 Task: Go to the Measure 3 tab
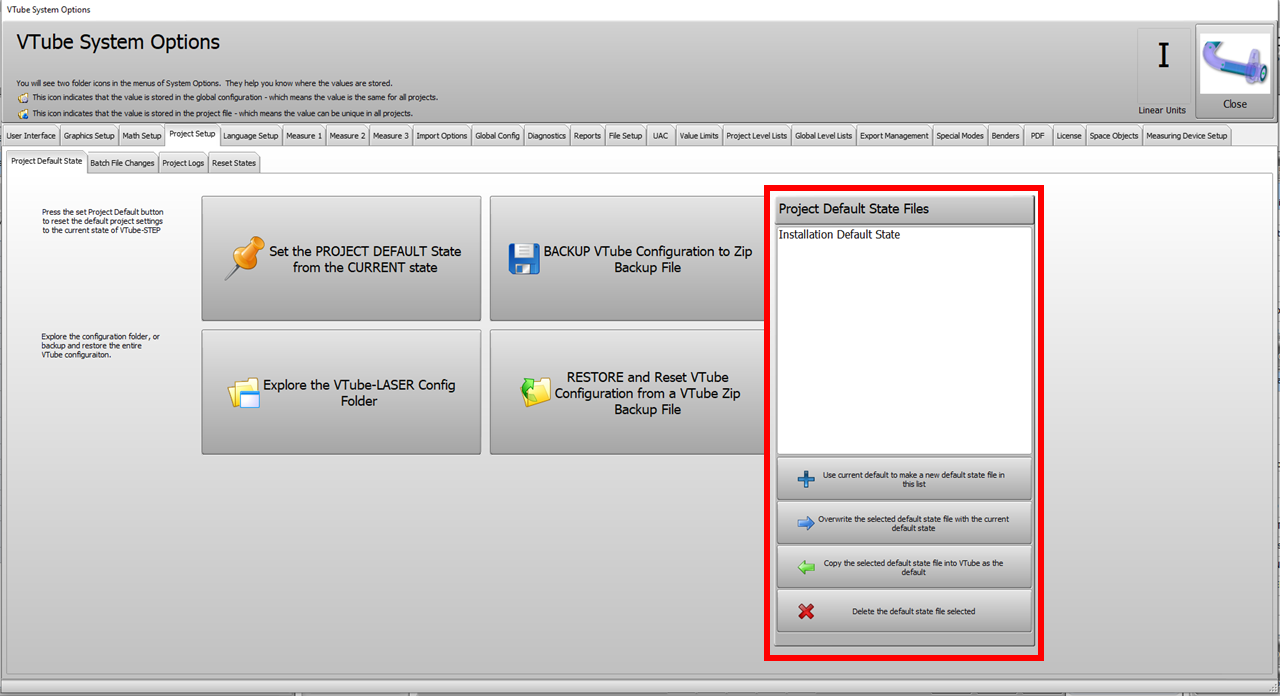click(391, 136)
